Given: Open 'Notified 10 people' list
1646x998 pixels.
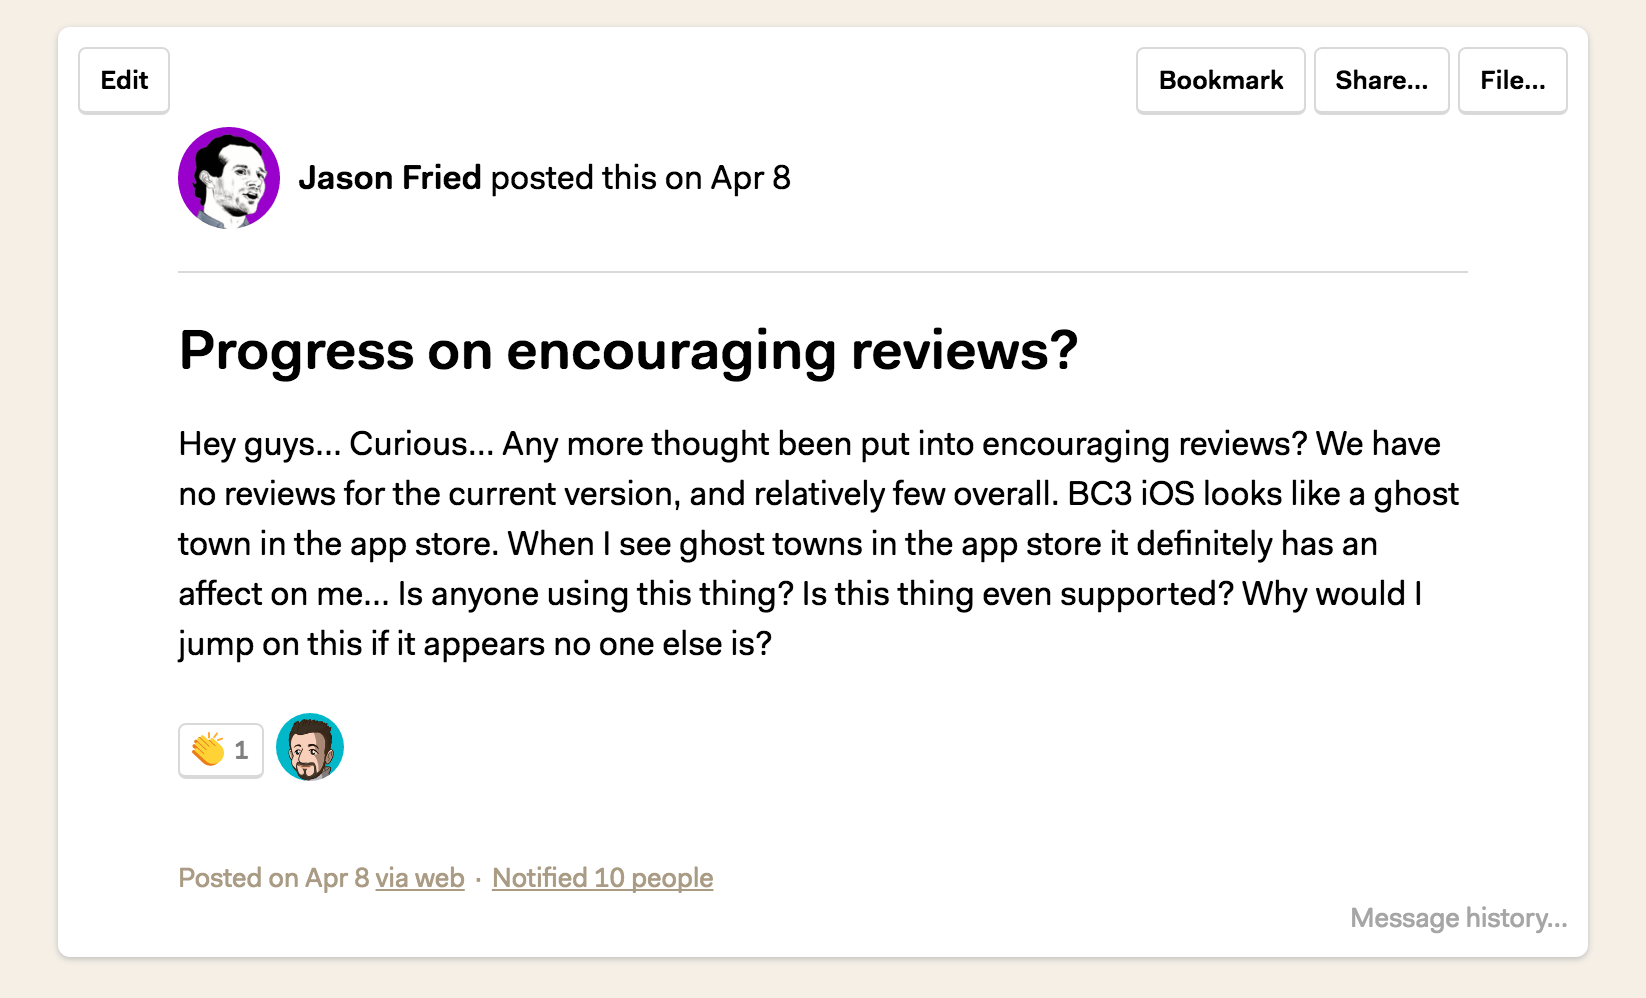Looking at the screenshot, I should 603,878.
